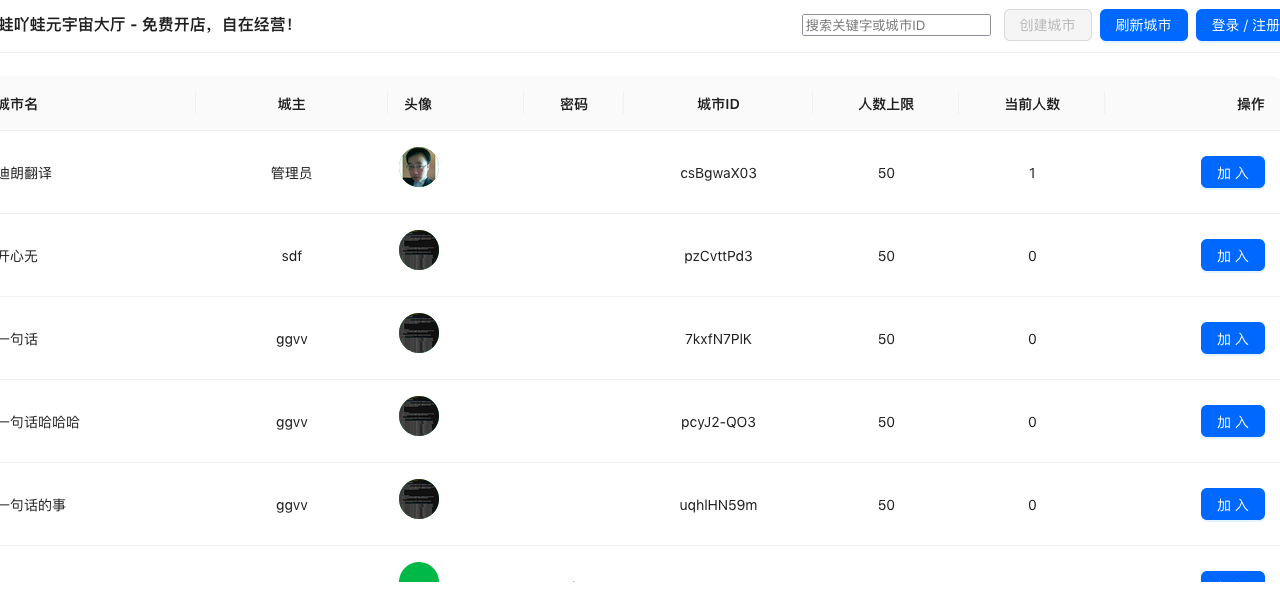Screen dimensions: 1280x598
Task: Click the 城主 column header
Action: [292, 104]
